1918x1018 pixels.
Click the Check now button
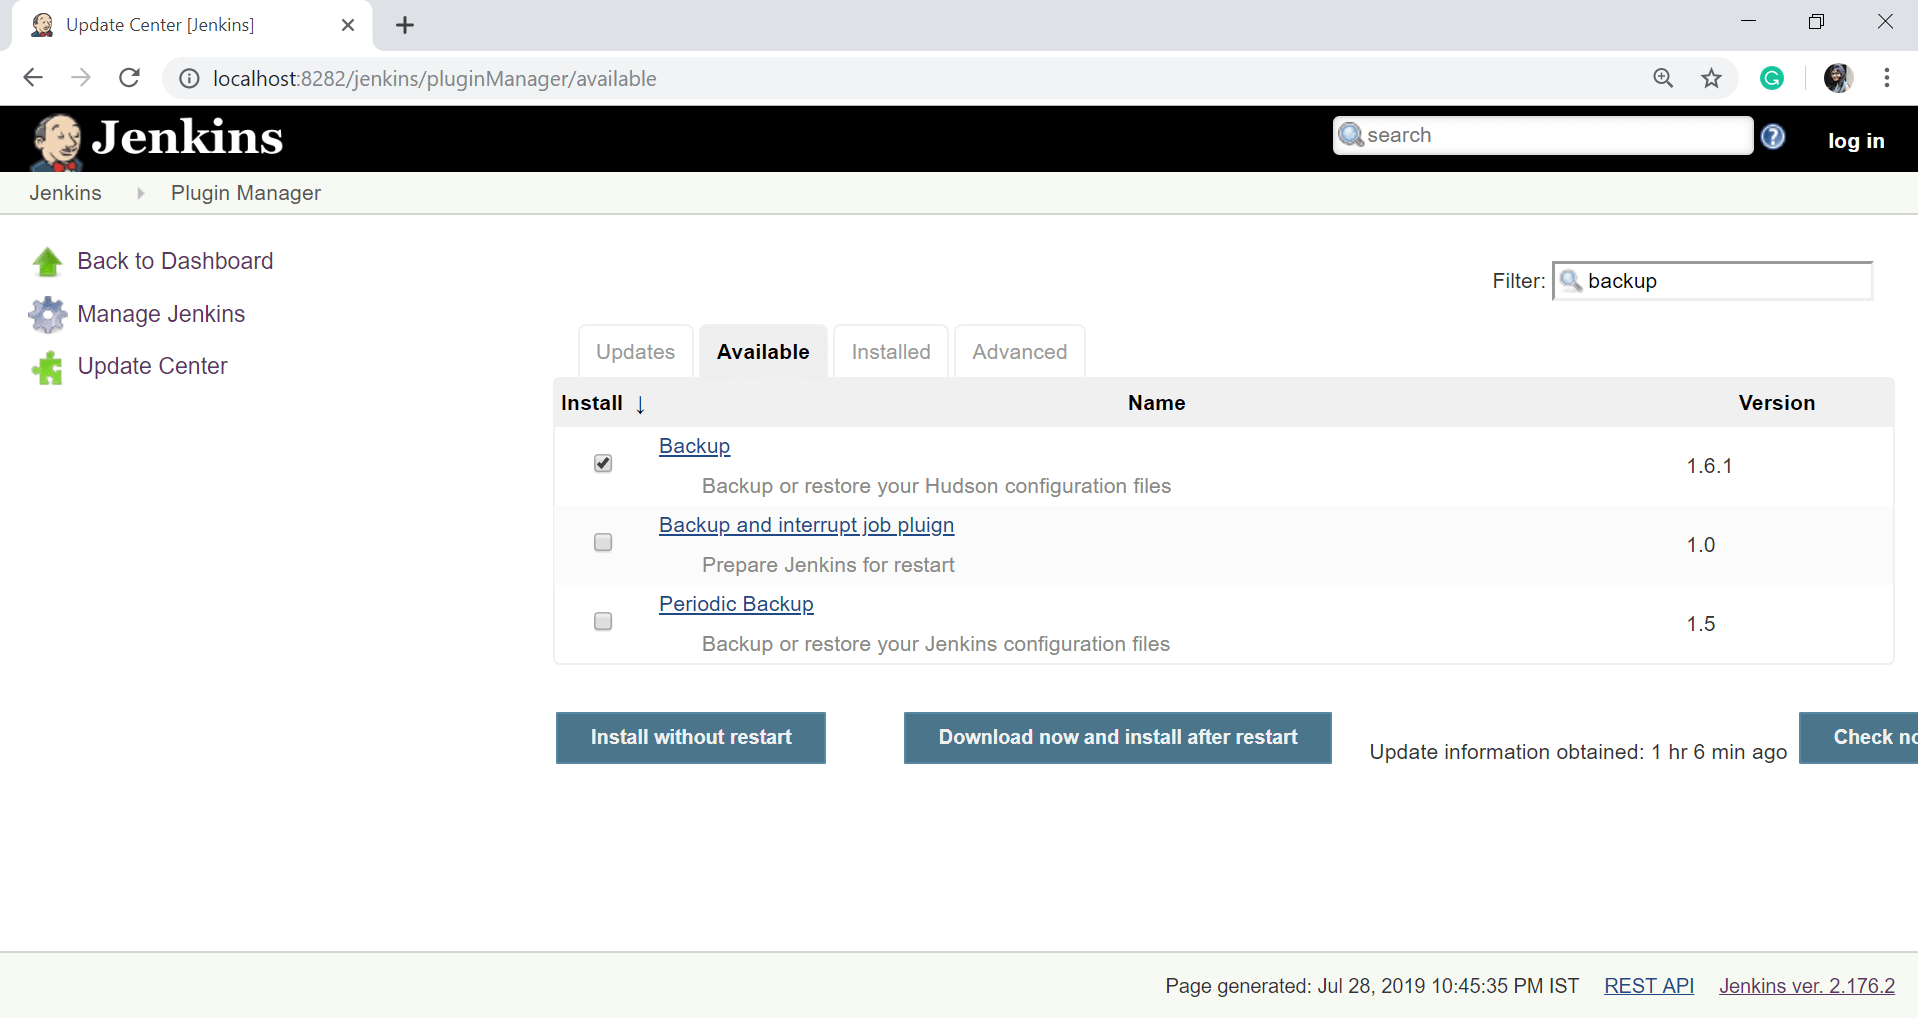click(x=1859, y=738)
